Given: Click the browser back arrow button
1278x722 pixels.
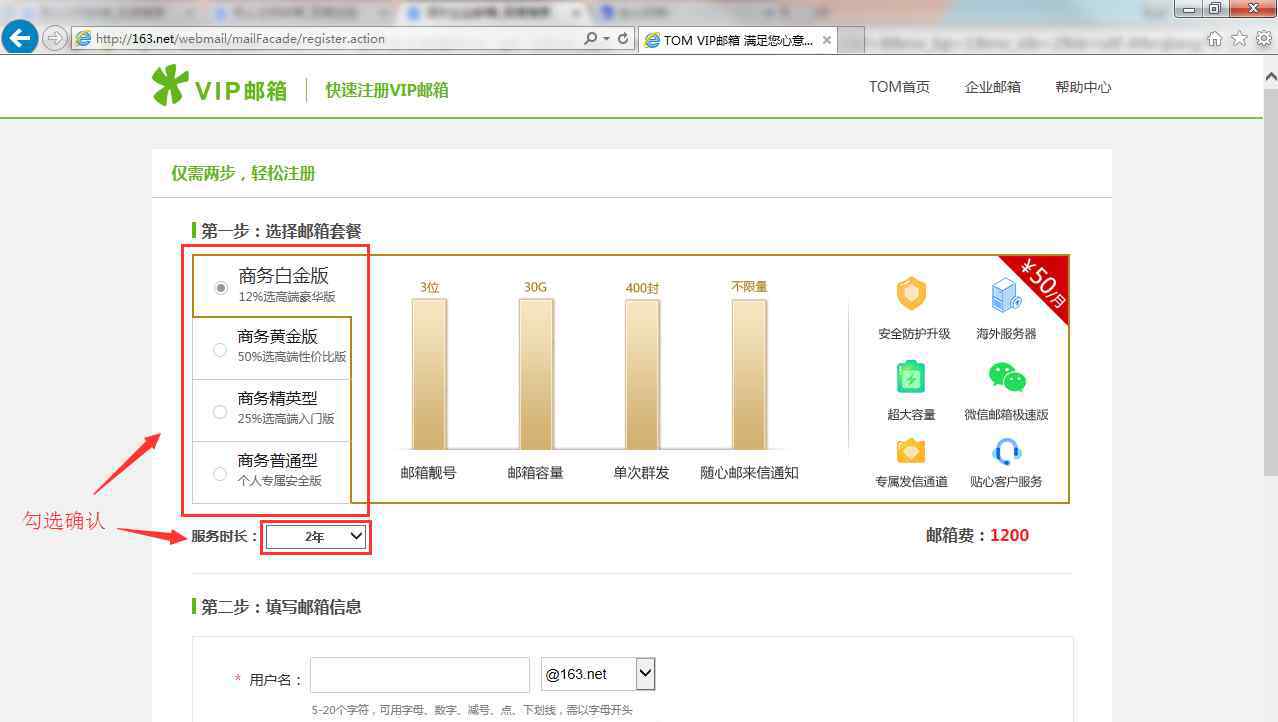Looking at the screenshot, I should [x=20, y=38].
